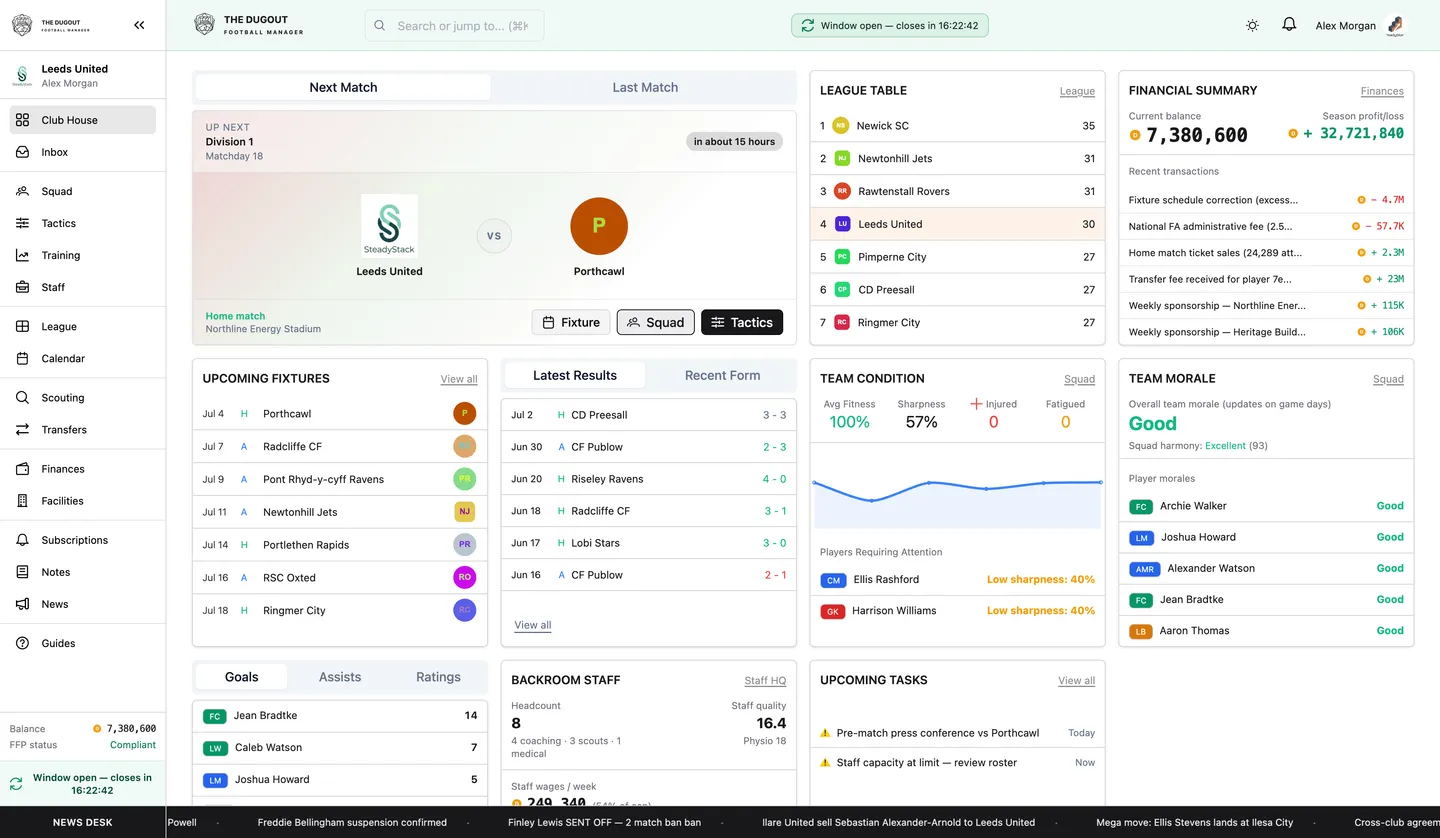Image resolution: width=1440 pixels, height=838 pixels.
Task: Open Guides help in the sidebar
Action: 83,643
